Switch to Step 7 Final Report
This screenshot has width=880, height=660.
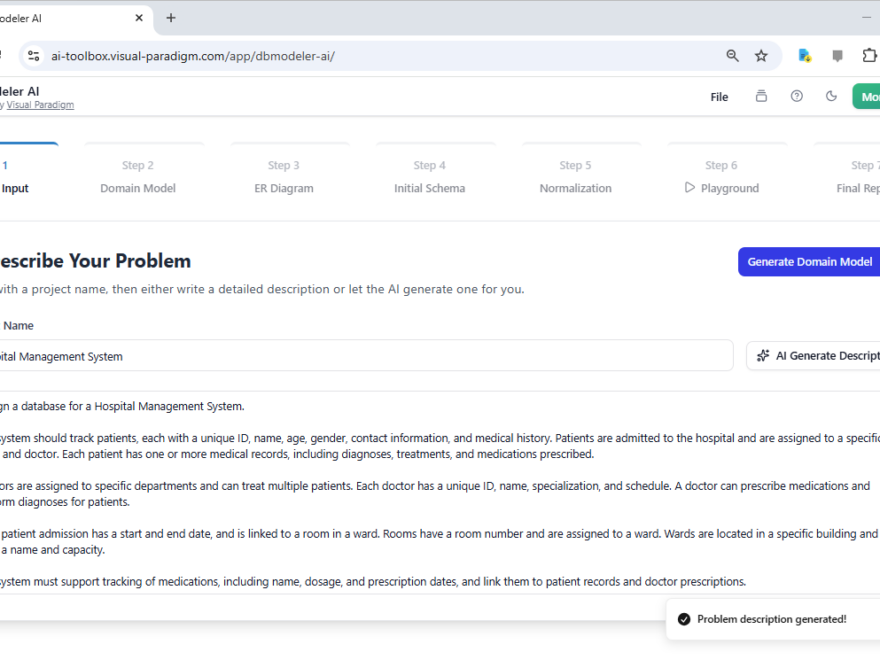855,188
